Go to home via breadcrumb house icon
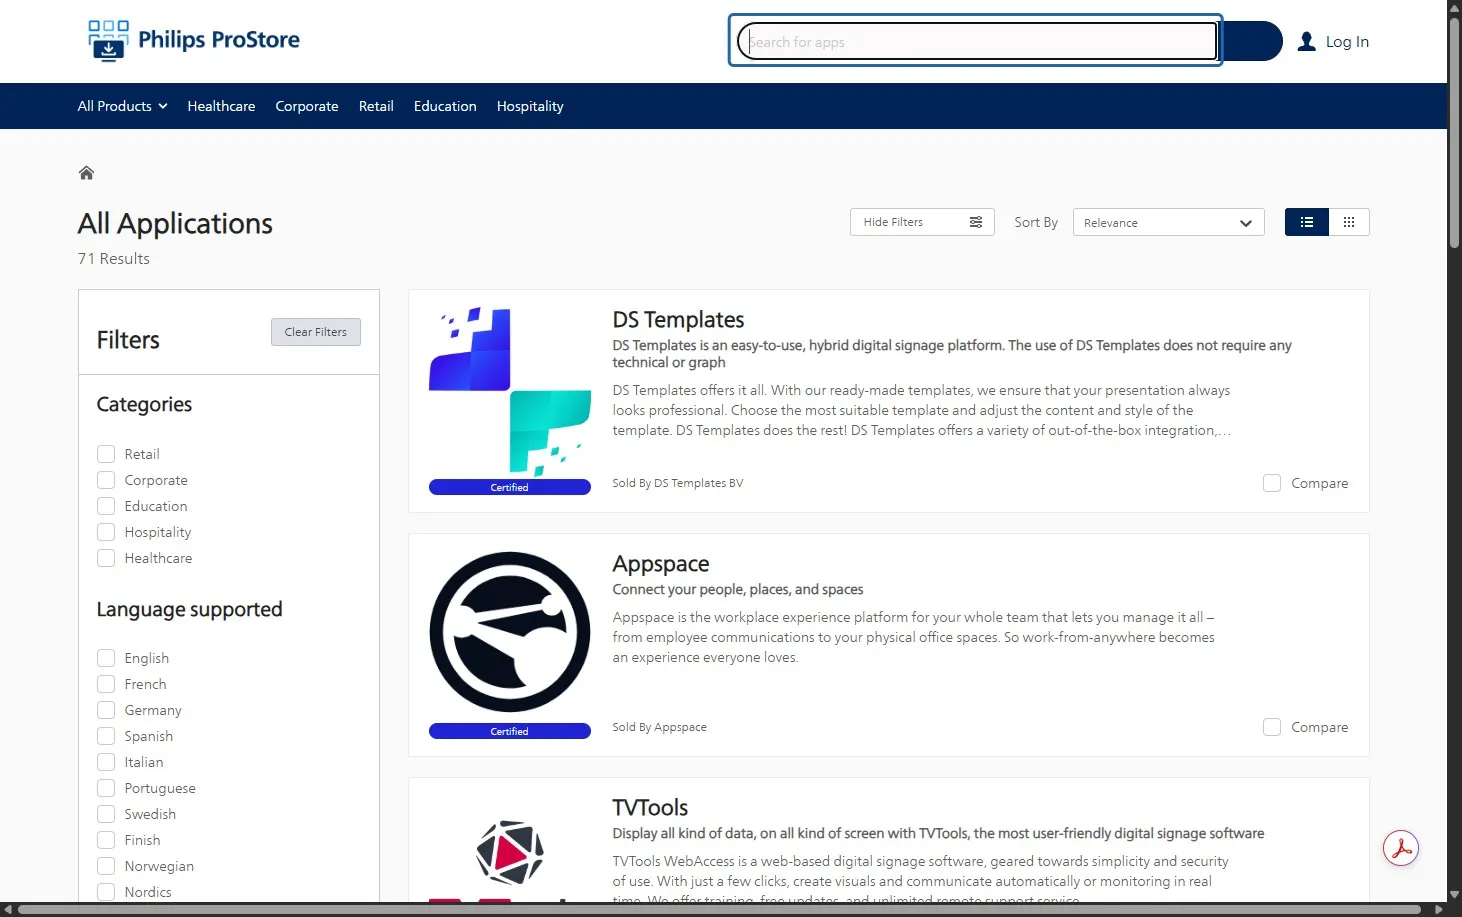Viewport: 1462px width, 917px height. pyautogui.click(x=86, y=173)
